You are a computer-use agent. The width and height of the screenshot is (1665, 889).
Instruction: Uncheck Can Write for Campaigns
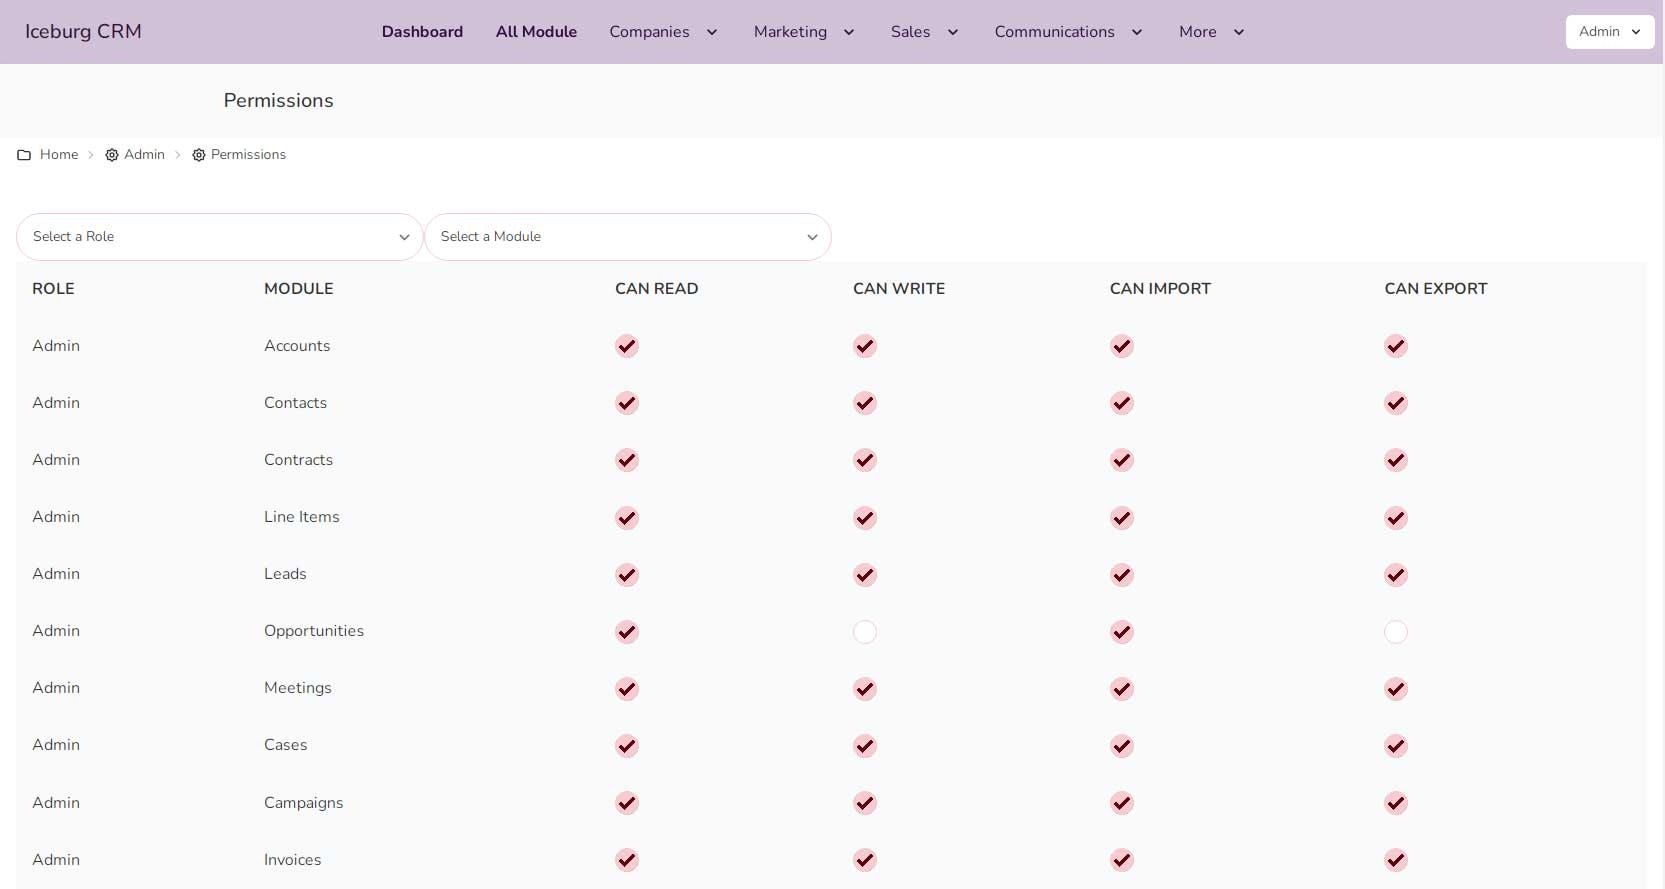coord(865,803)
